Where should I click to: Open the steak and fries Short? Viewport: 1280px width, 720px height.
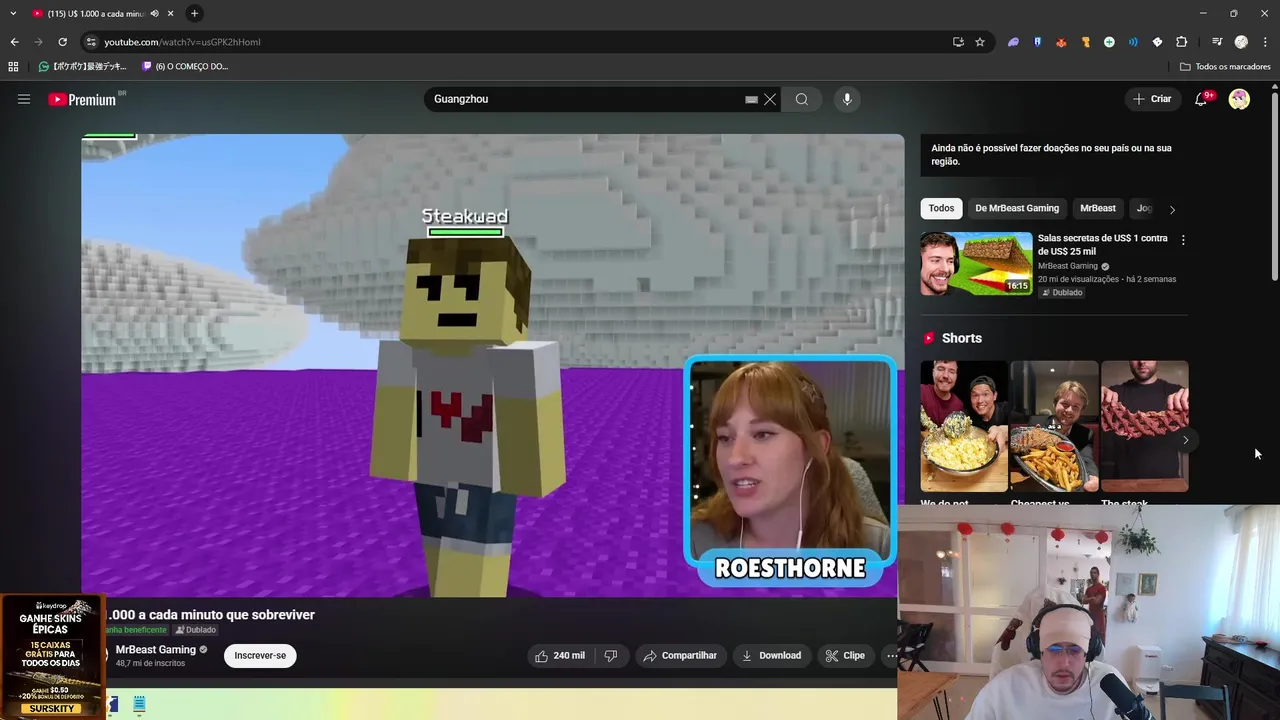[x=1054, y=426]
